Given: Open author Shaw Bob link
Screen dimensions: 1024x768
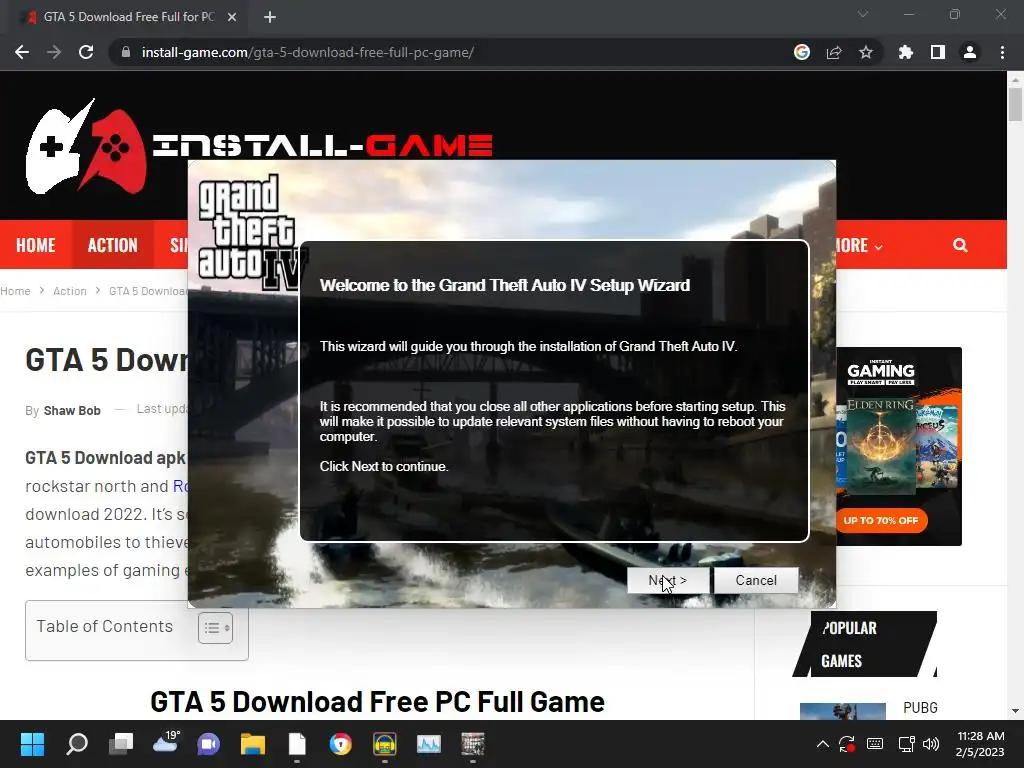Looking at the screenshot, I should (x=72, y=410).
